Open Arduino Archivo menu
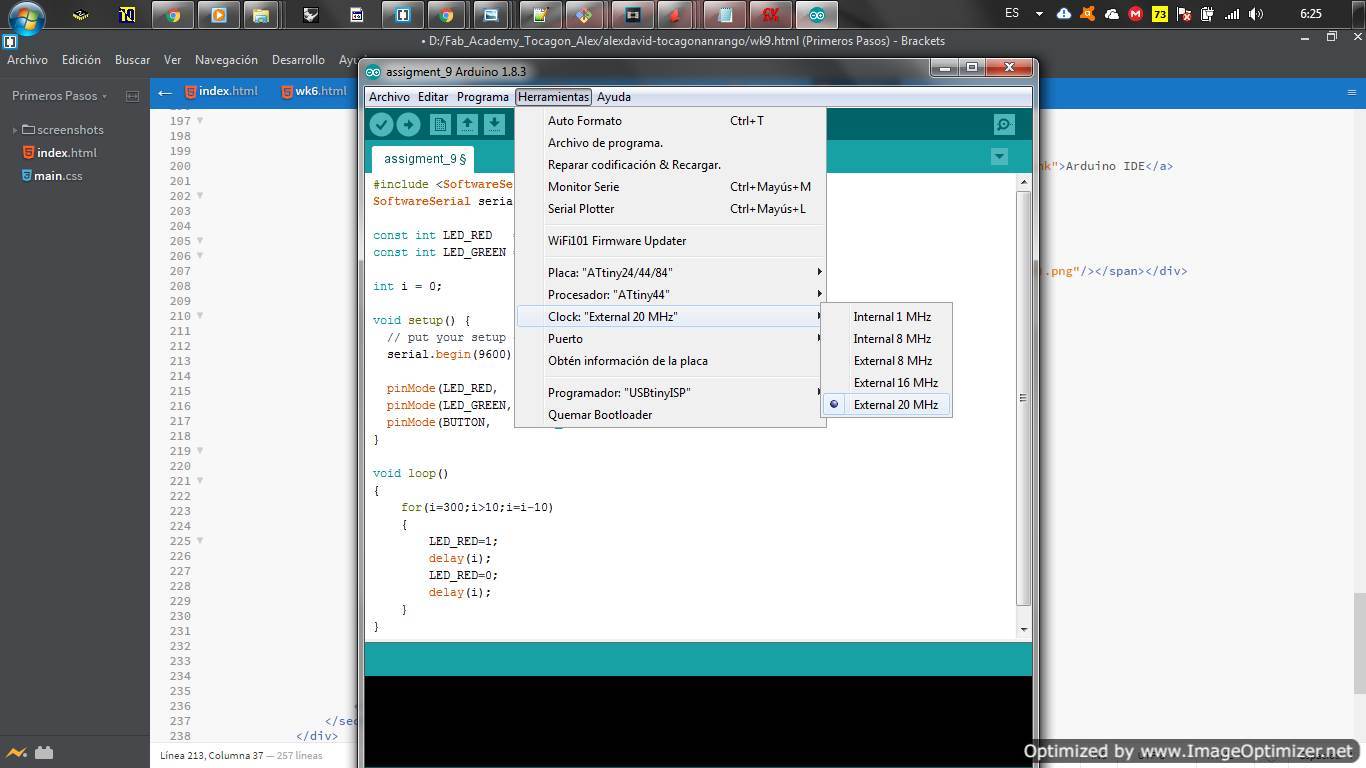The width and height of the screenshot is (1366, 768). pyautogui.click(x=389, y=97)
